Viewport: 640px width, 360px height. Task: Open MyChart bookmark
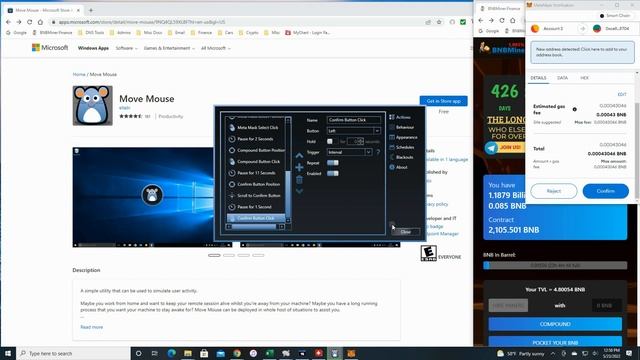coord(308,32)
